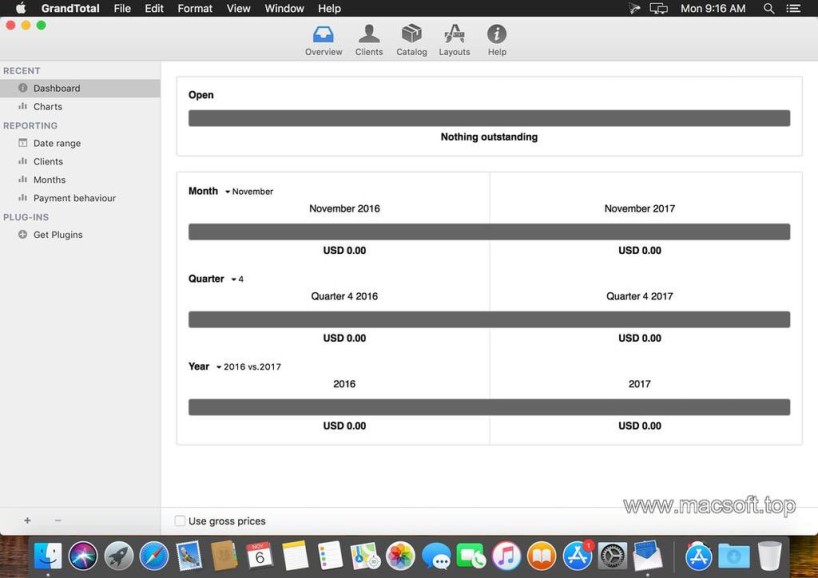Enable the Use gross prices checkbox
818x578 pixels.
click(180, 521)
